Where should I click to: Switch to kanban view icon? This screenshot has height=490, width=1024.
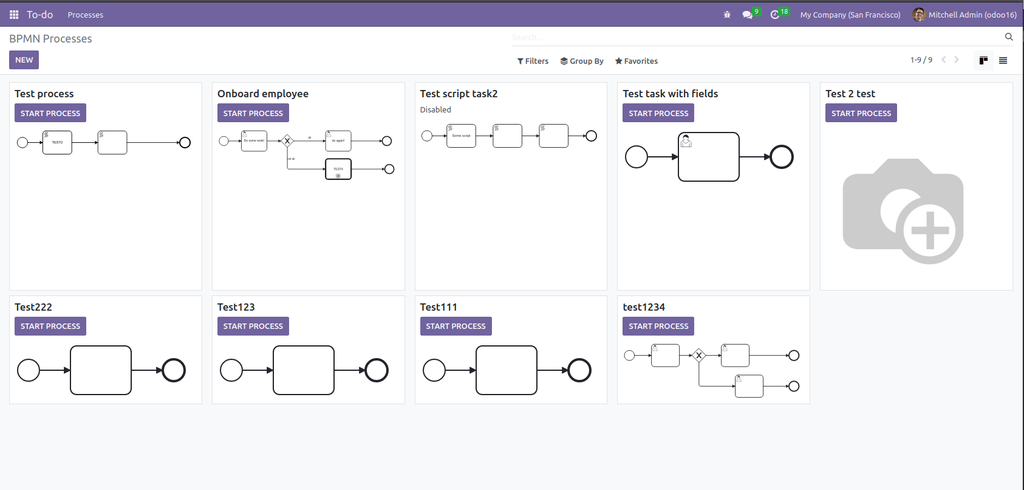984,61
